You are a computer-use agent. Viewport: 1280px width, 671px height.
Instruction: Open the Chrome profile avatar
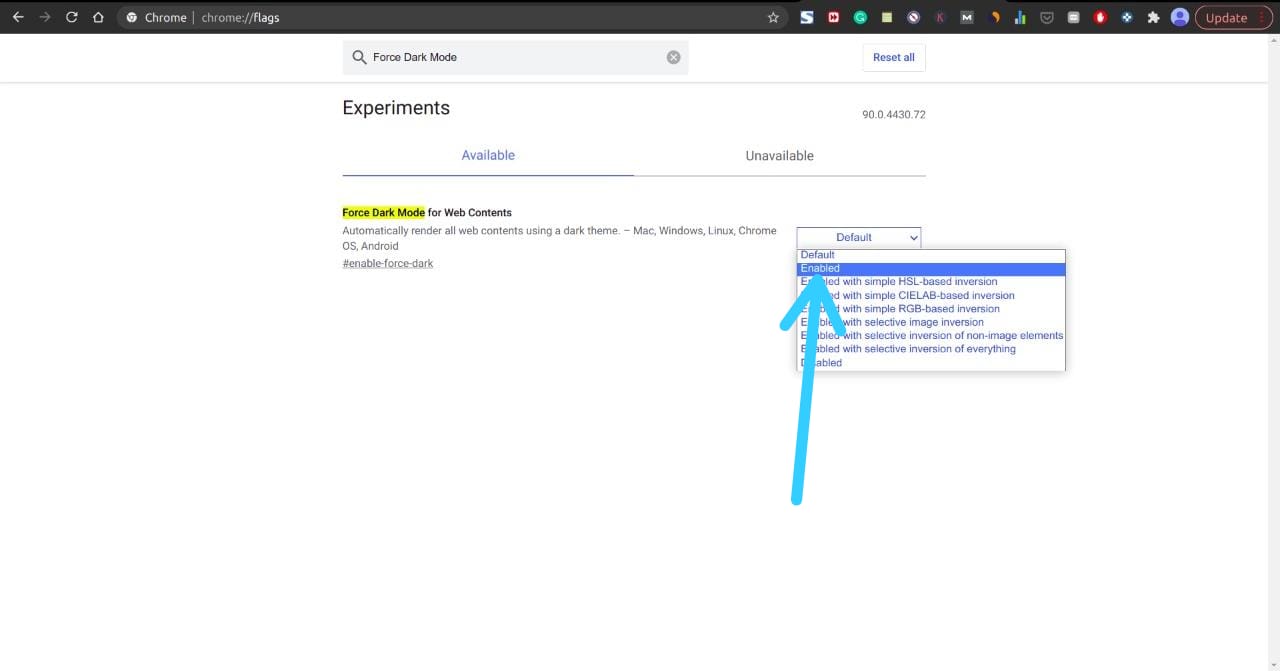point(1180,17)
